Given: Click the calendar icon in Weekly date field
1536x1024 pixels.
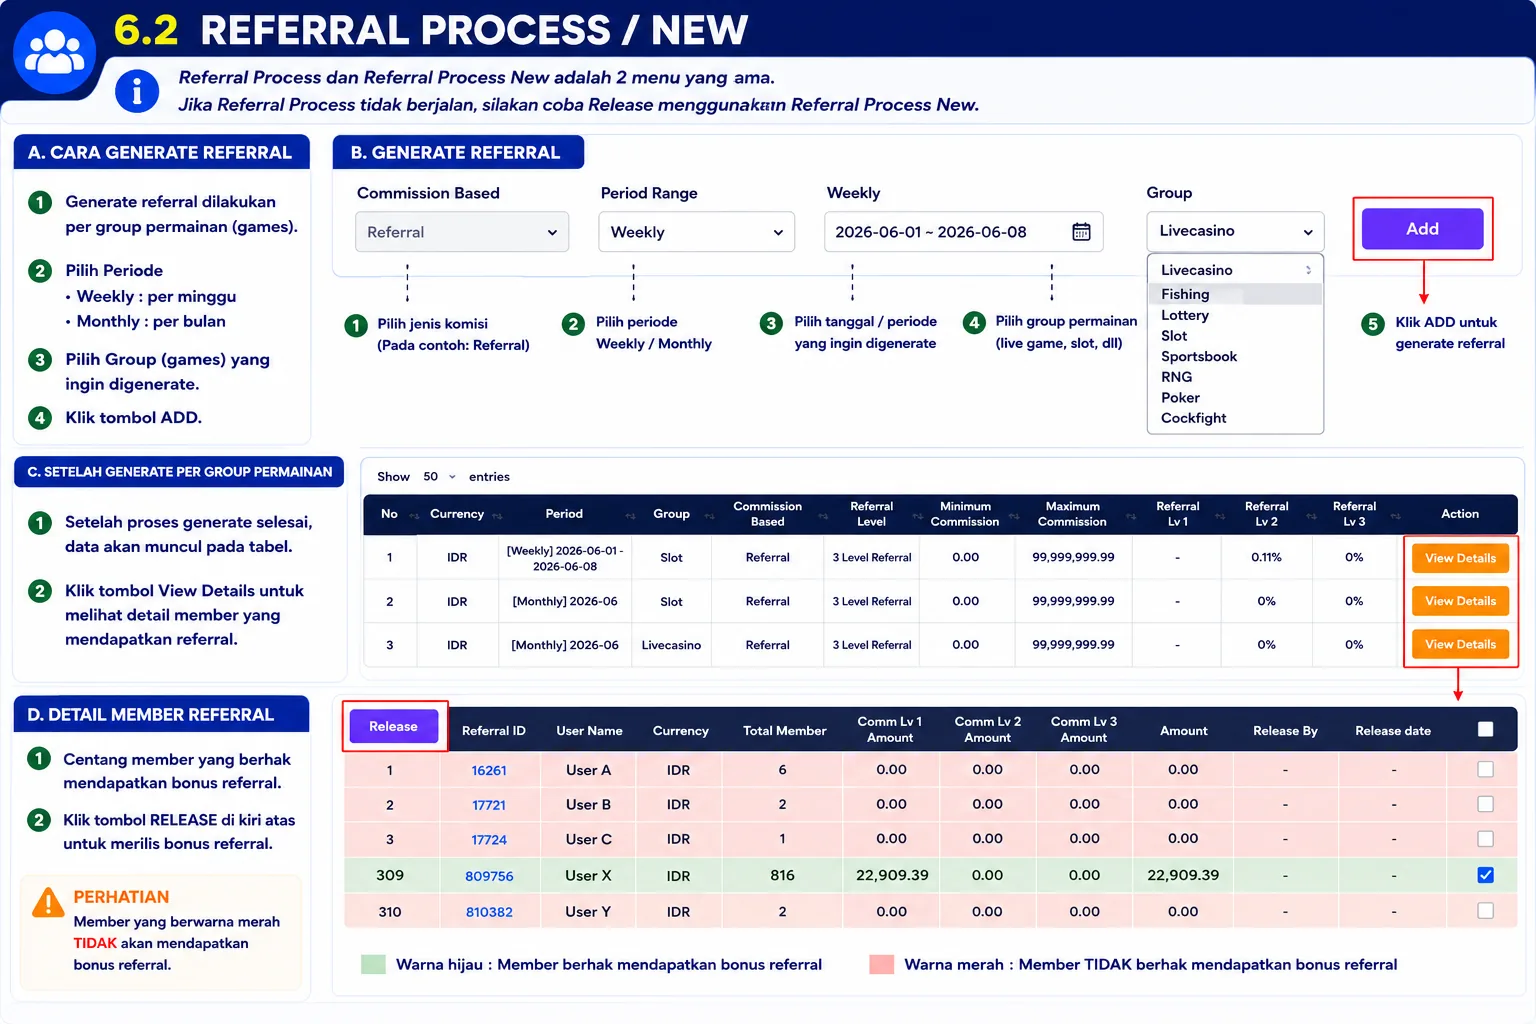Looking at the screenshot, I should point(1081,232).
